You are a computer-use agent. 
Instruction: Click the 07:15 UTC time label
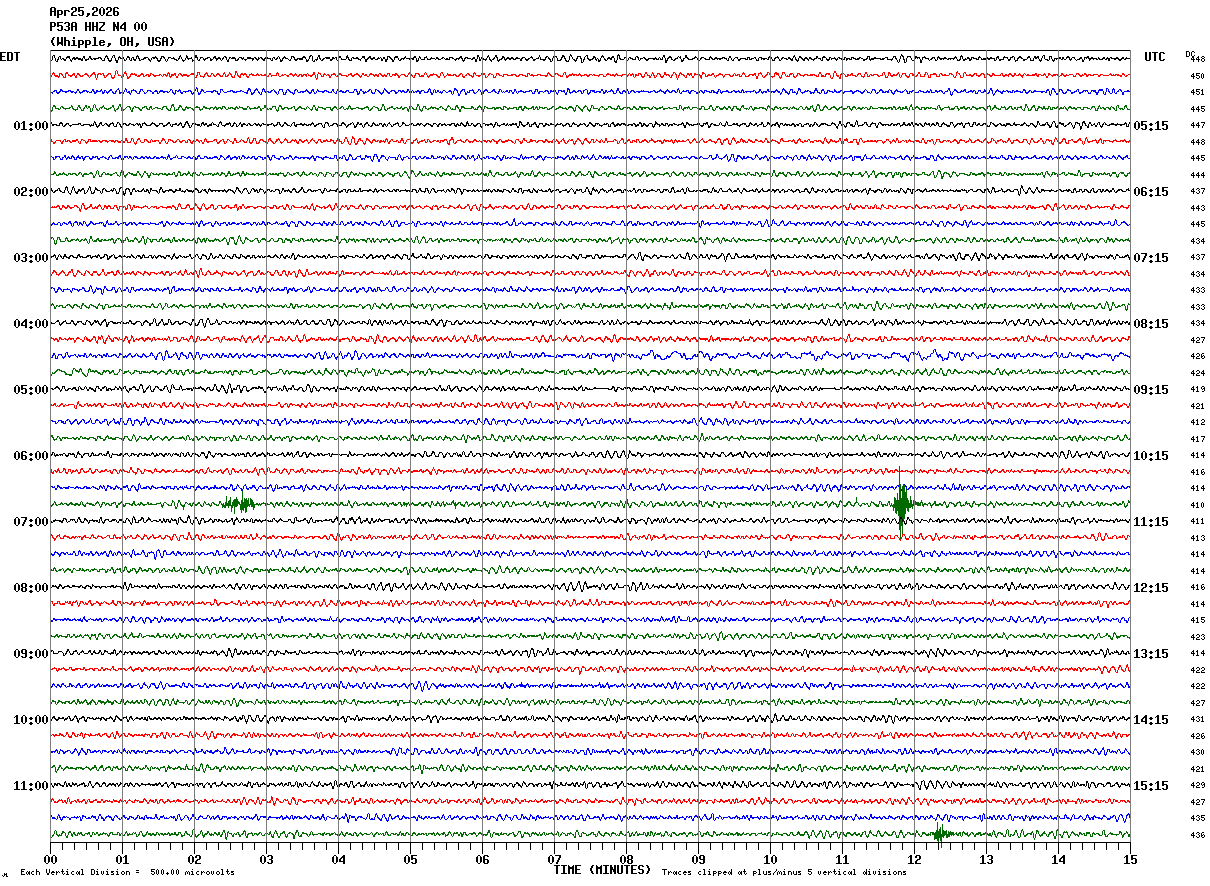[1151, 258]
